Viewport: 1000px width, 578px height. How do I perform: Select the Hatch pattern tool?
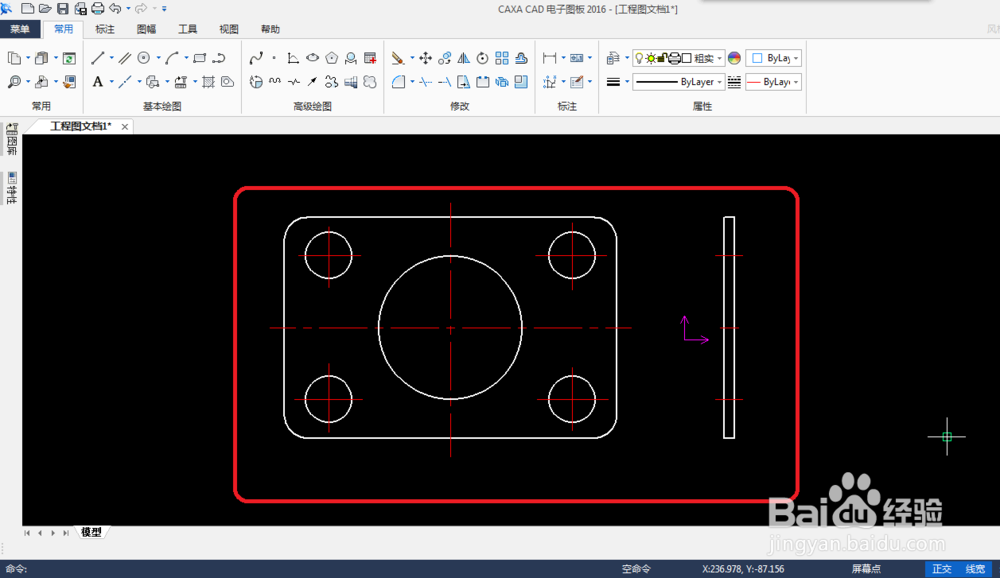[208, 82]
